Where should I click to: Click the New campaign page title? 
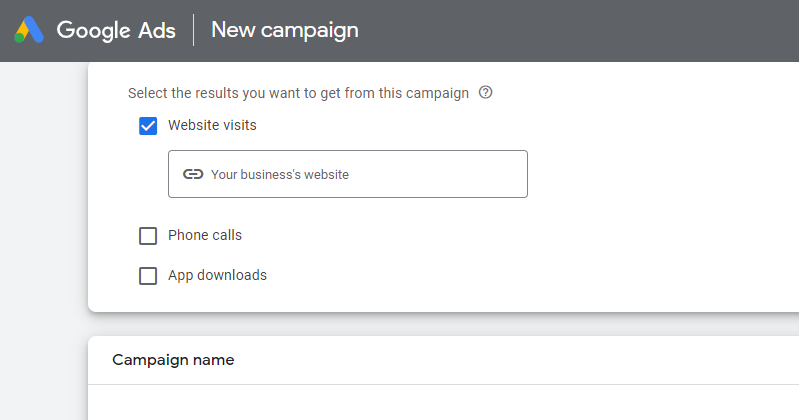pyautogui.click(x=284, y=30)
